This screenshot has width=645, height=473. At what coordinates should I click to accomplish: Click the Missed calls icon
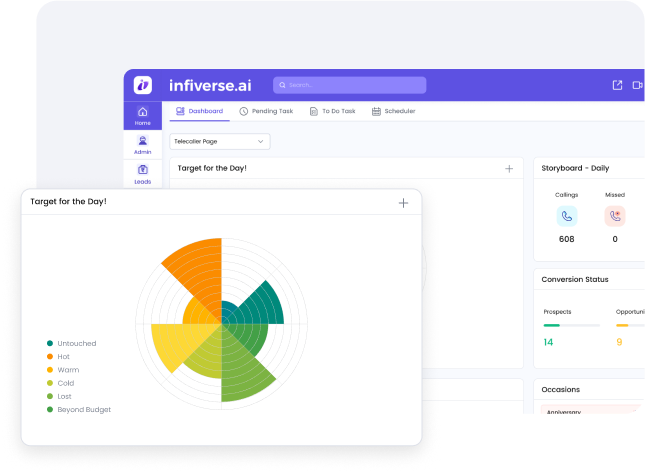tap(614, 215)
